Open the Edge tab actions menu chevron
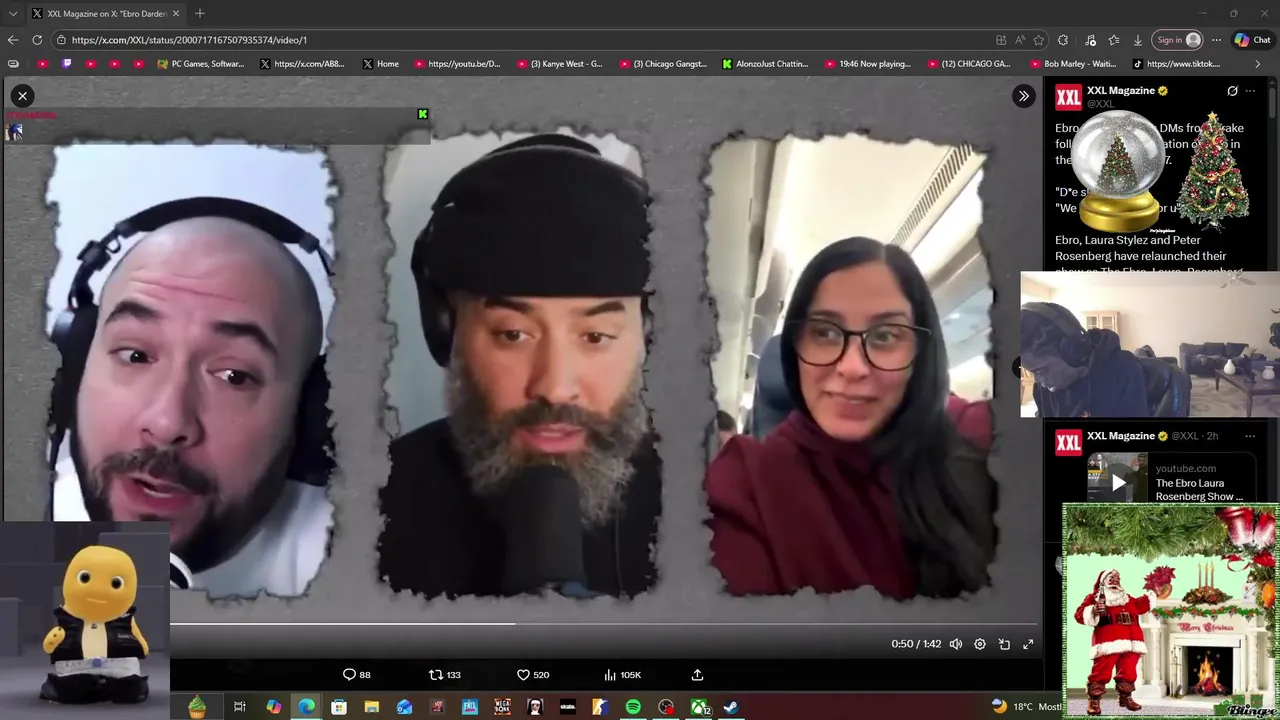The height and width of the screenshot is (720, 1280). [x=12, y=13]
